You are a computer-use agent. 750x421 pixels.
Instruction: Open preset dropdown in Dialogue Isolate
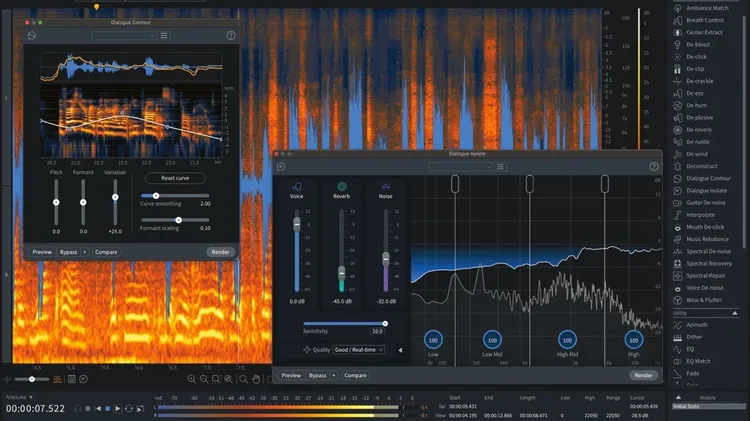pyautogui.click(x=460, y=166)
